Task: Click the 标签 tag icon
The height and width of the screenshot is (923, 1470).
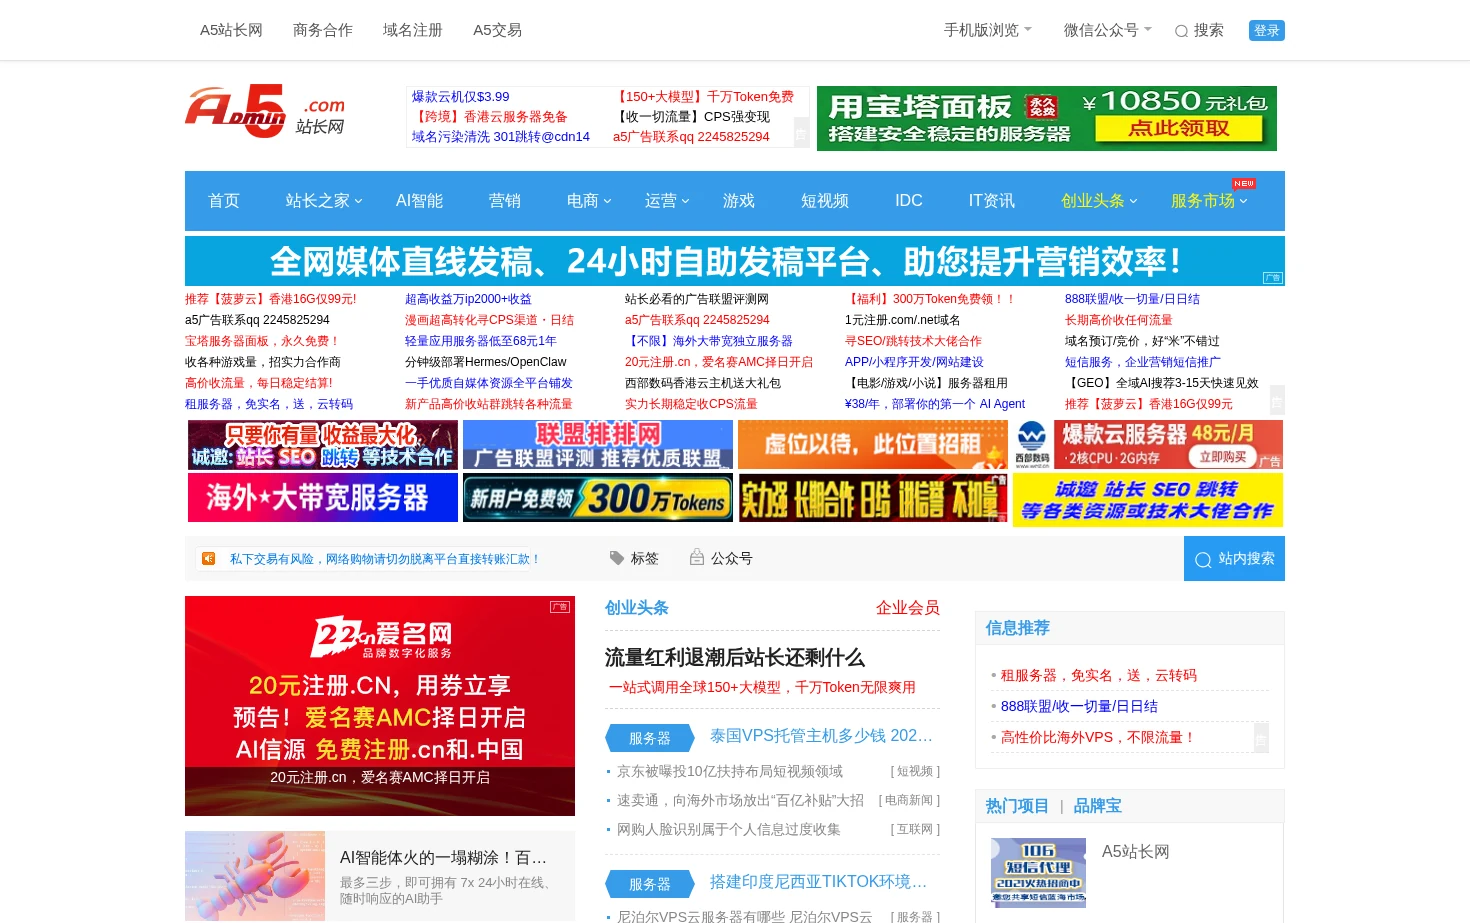Action: (617, 558)
